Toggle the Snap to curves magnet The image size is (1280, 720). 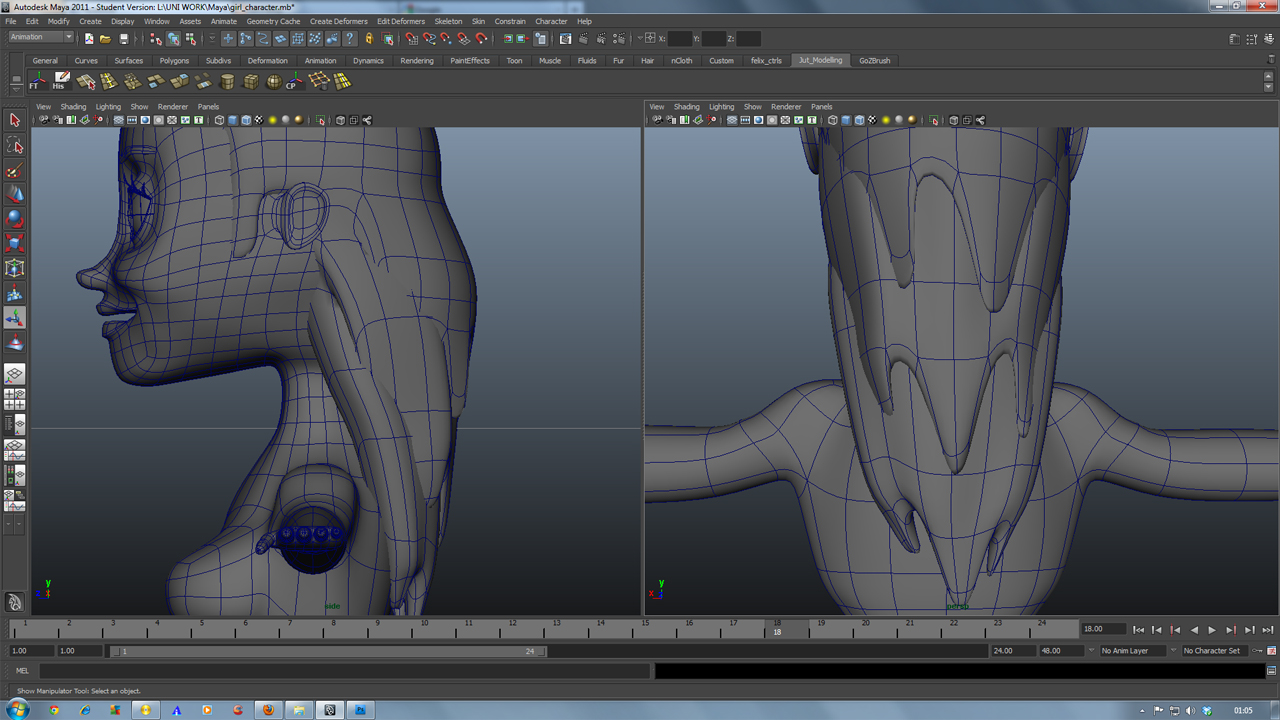tap(428, 40)
